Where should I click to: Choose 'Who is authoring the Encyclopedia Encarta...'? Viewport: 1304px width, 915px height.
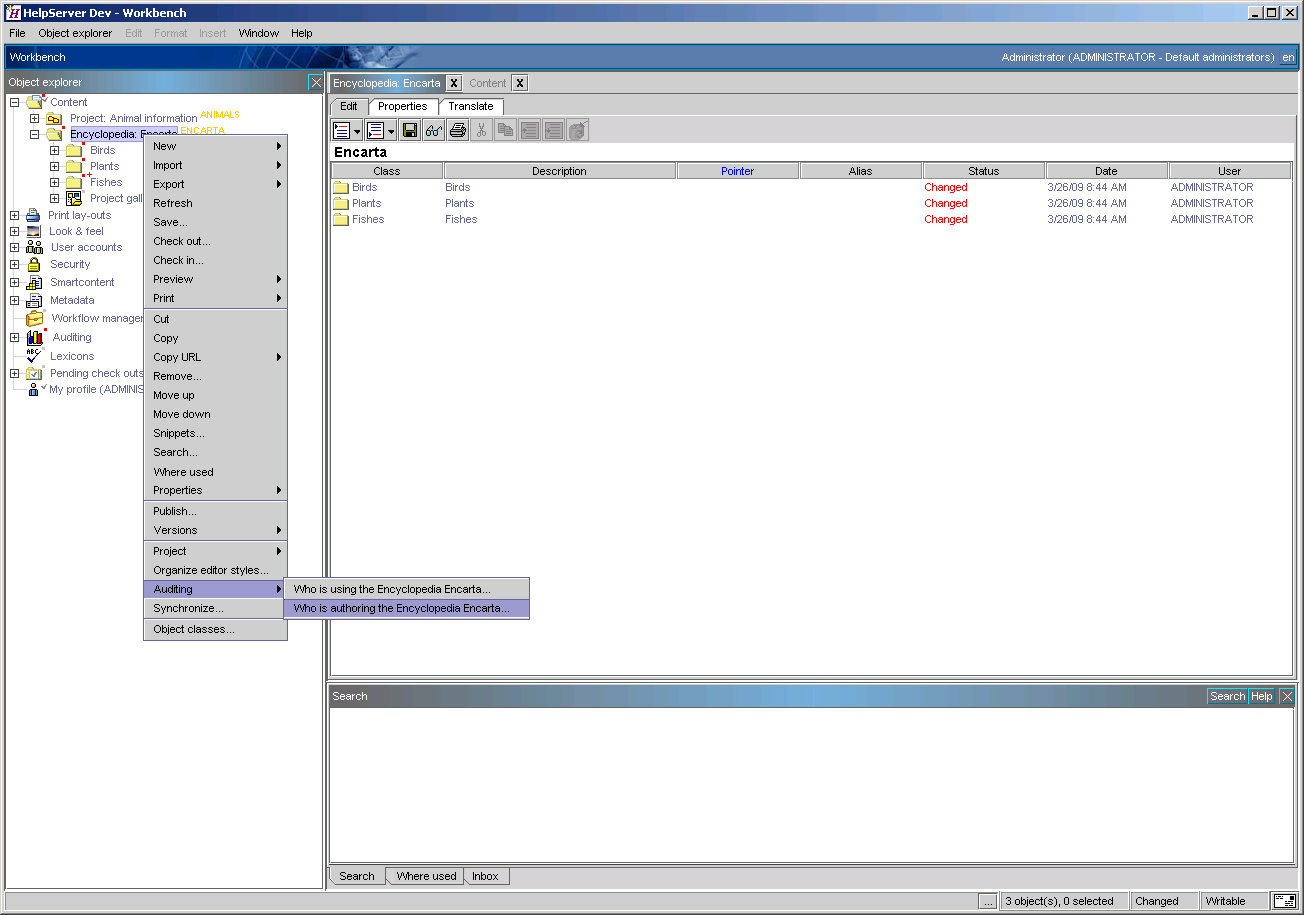coord(406,608)
